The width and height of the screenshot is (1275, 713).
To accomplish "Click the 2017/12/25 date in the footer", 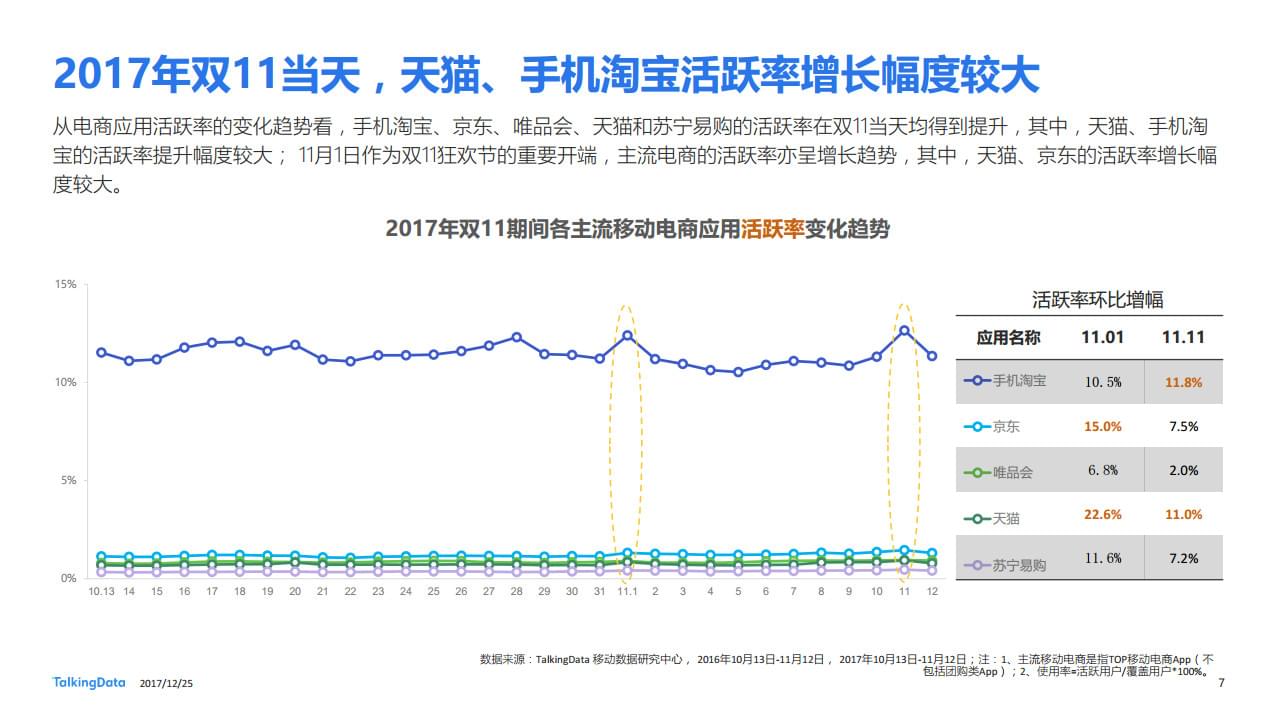I will pyautogui.click(x=167, y=683).
